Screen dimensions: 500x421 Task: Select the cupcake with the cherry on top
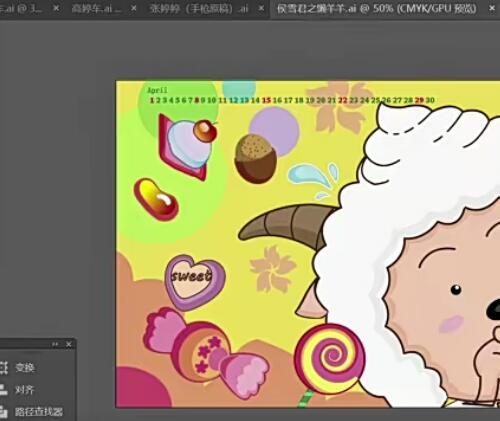187,147
